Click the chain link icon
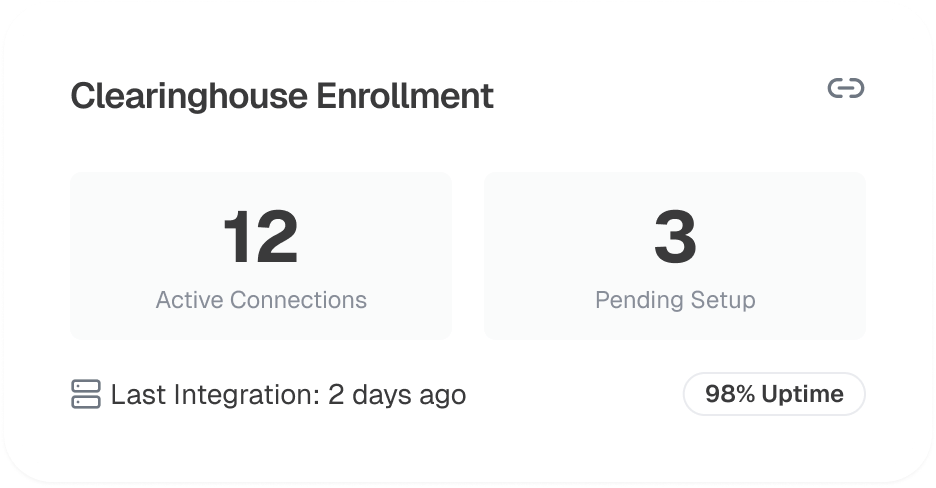Viewport: 936px width, 488px height. coord(845,89)
